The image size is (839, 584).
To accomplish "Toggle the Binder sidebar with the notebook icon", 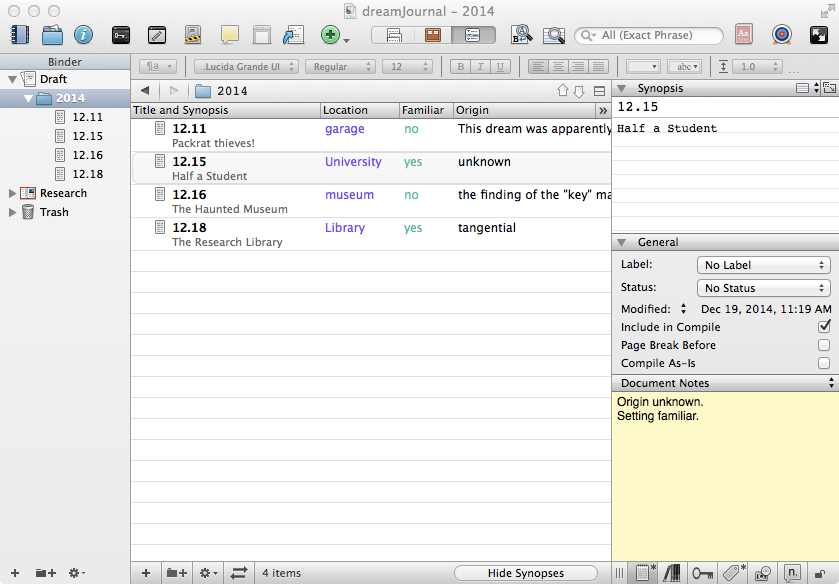I will coord(20,35).
